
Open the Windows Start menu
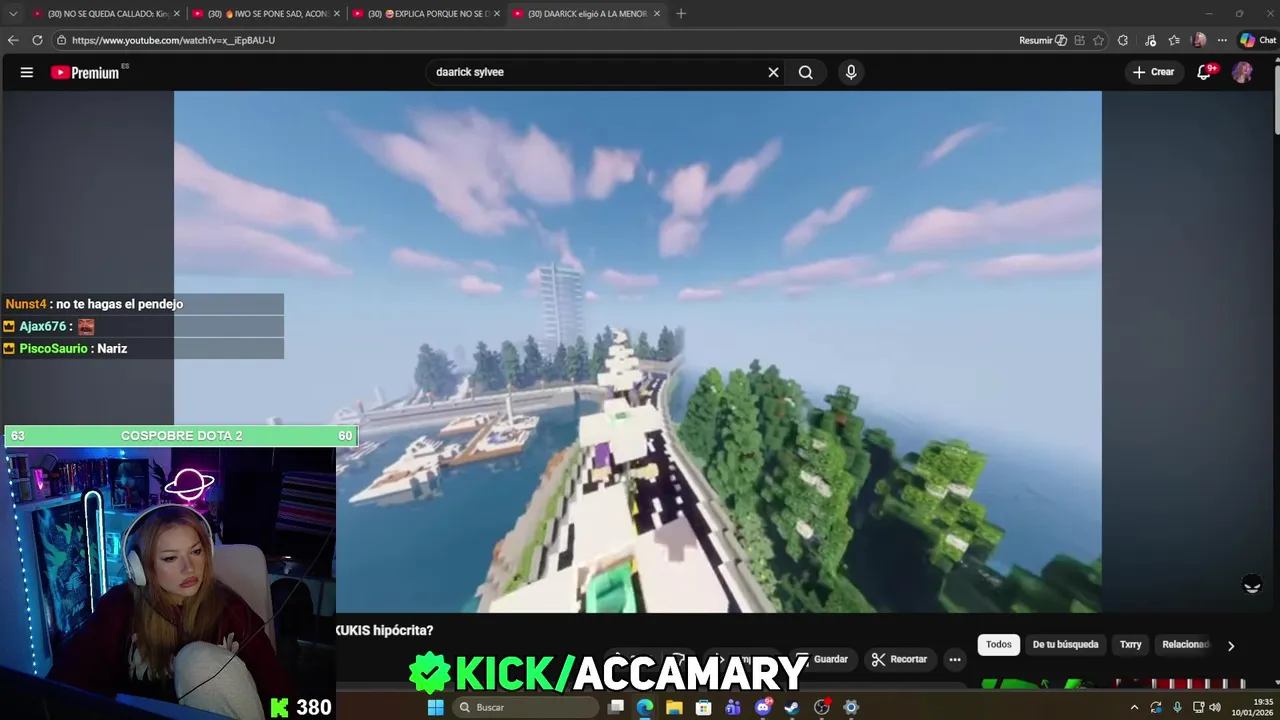(435, 707)
